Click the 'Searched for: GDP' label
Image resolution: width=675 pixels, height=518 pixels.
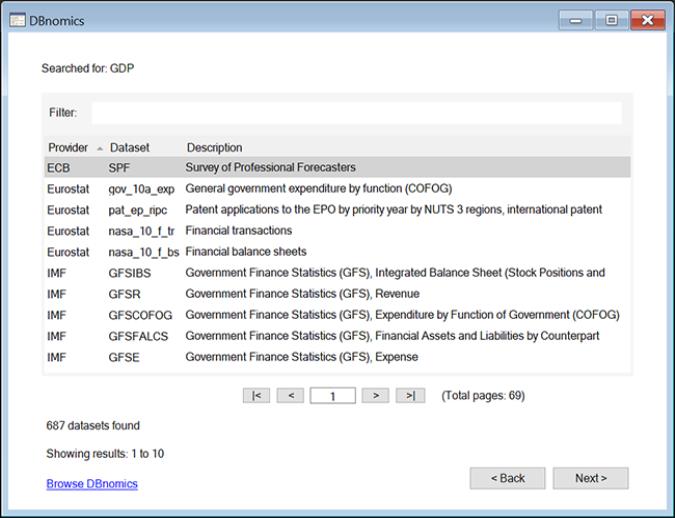coord(88,68)
